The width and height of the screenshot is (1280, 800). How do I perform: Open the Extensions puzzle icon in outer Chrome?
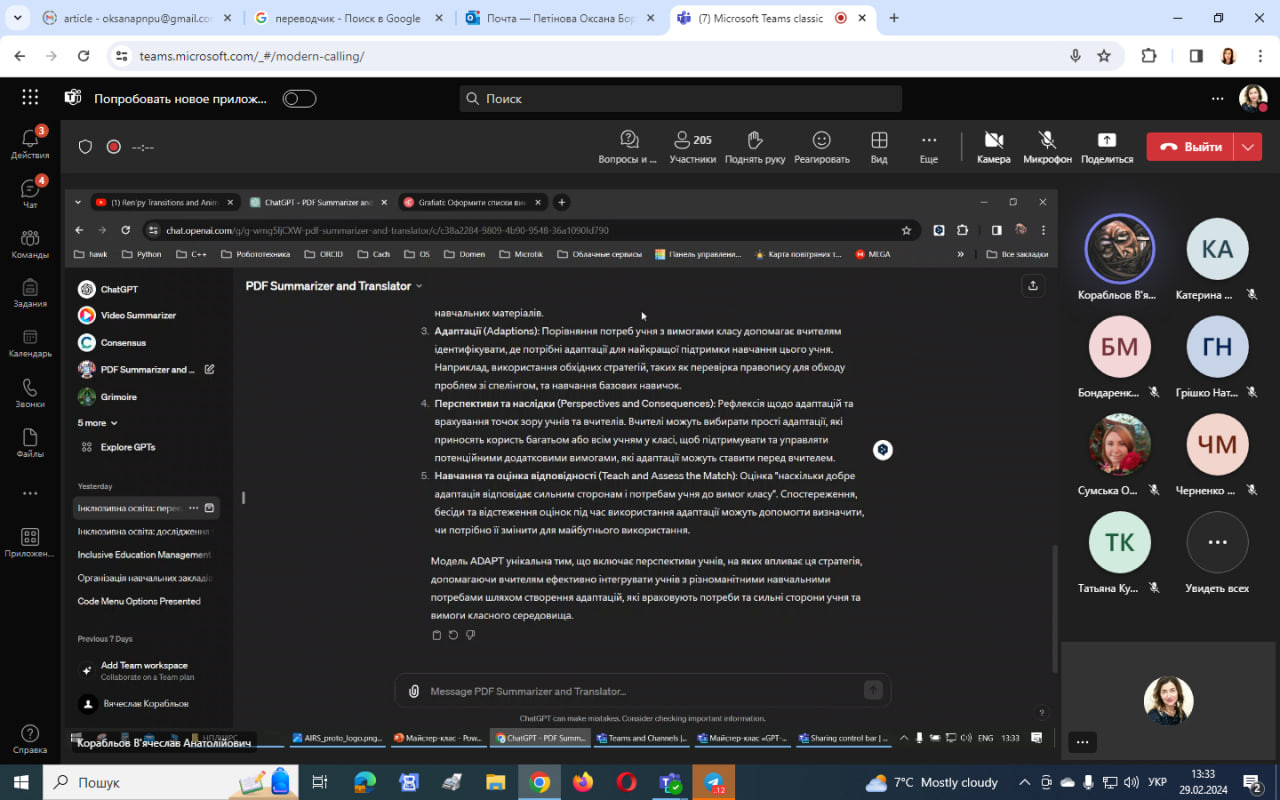pos(1149,56)
